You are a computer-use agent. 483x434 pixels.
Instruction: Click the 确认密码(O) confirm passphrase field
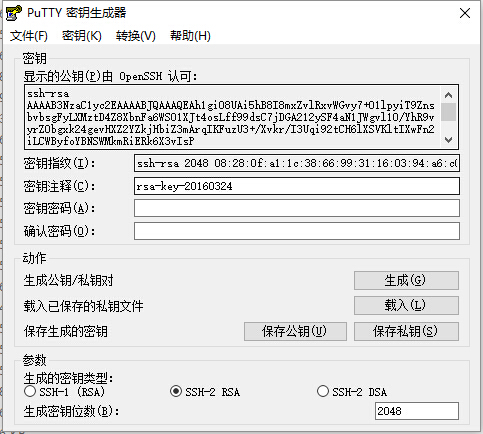(x=297, y=231)
